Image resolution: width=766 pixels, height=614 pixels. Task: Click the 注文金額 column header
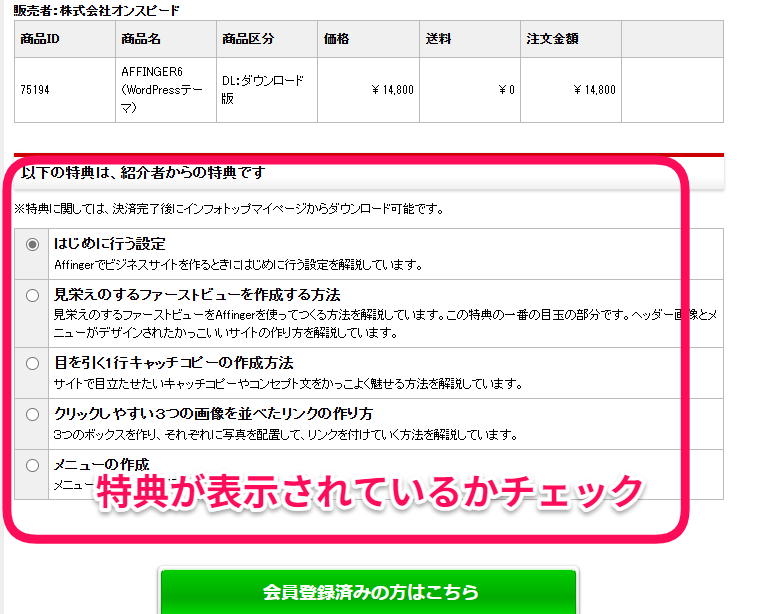tap(552, 39)
